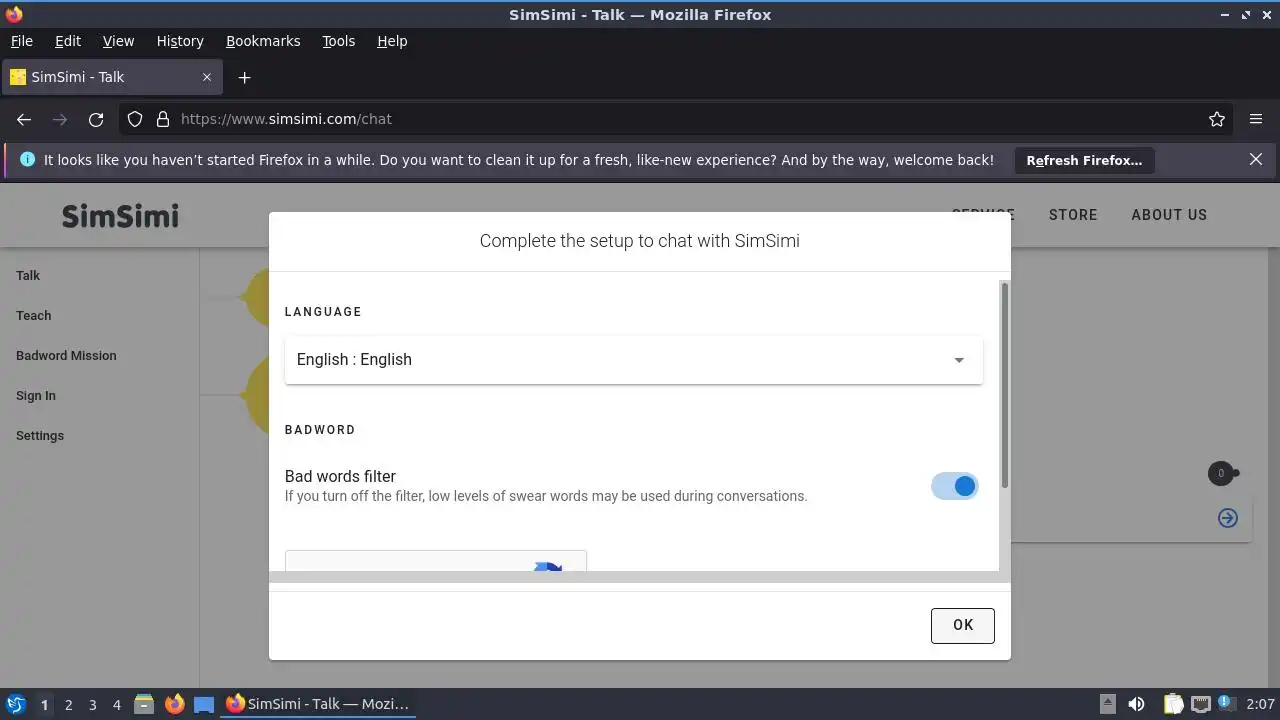
Task: Switch to virtual desktop 2
Action: [x=68, y=704]
